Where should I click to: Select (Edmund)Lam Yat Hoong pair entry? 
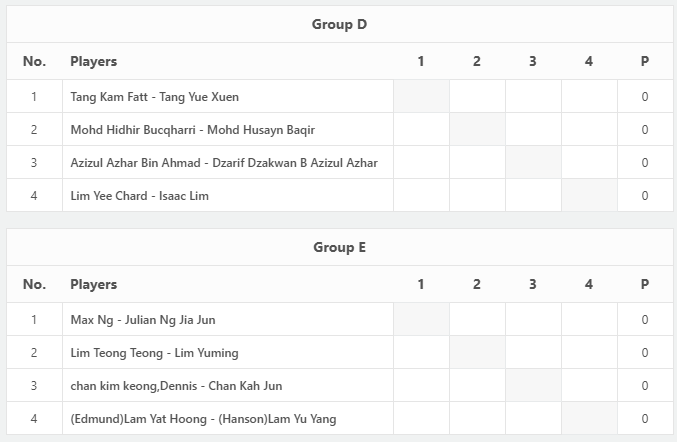203,419
